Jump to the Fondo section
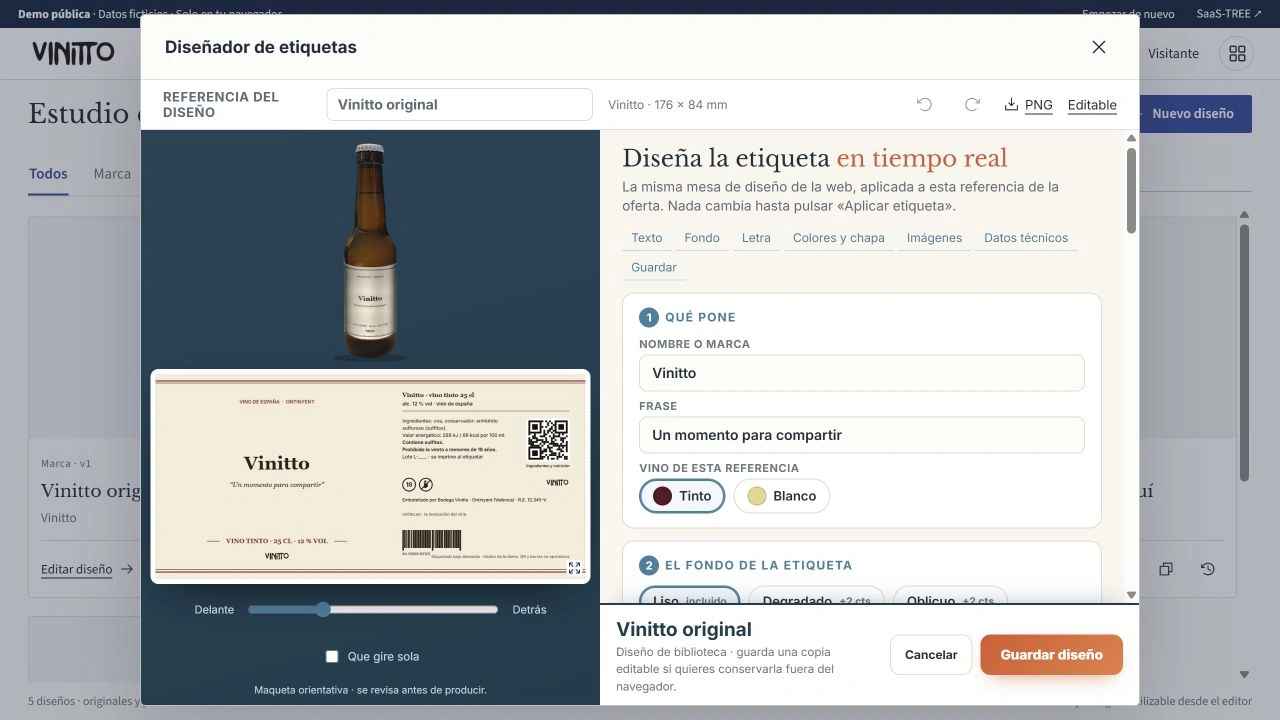Viewport: 1280px width, 720px height. coord(702,238)
